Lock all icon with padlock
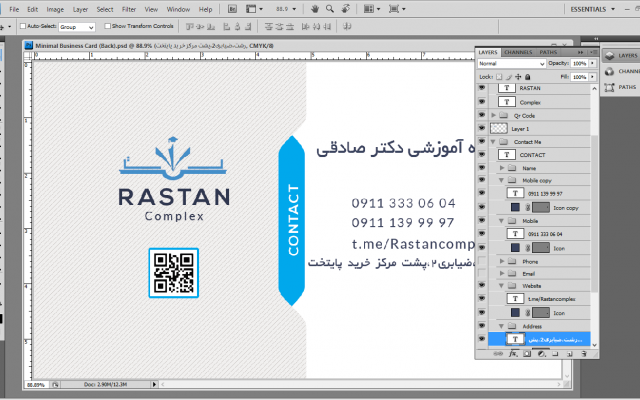Viewport: 640px width, 400px height. pos(527,77)
